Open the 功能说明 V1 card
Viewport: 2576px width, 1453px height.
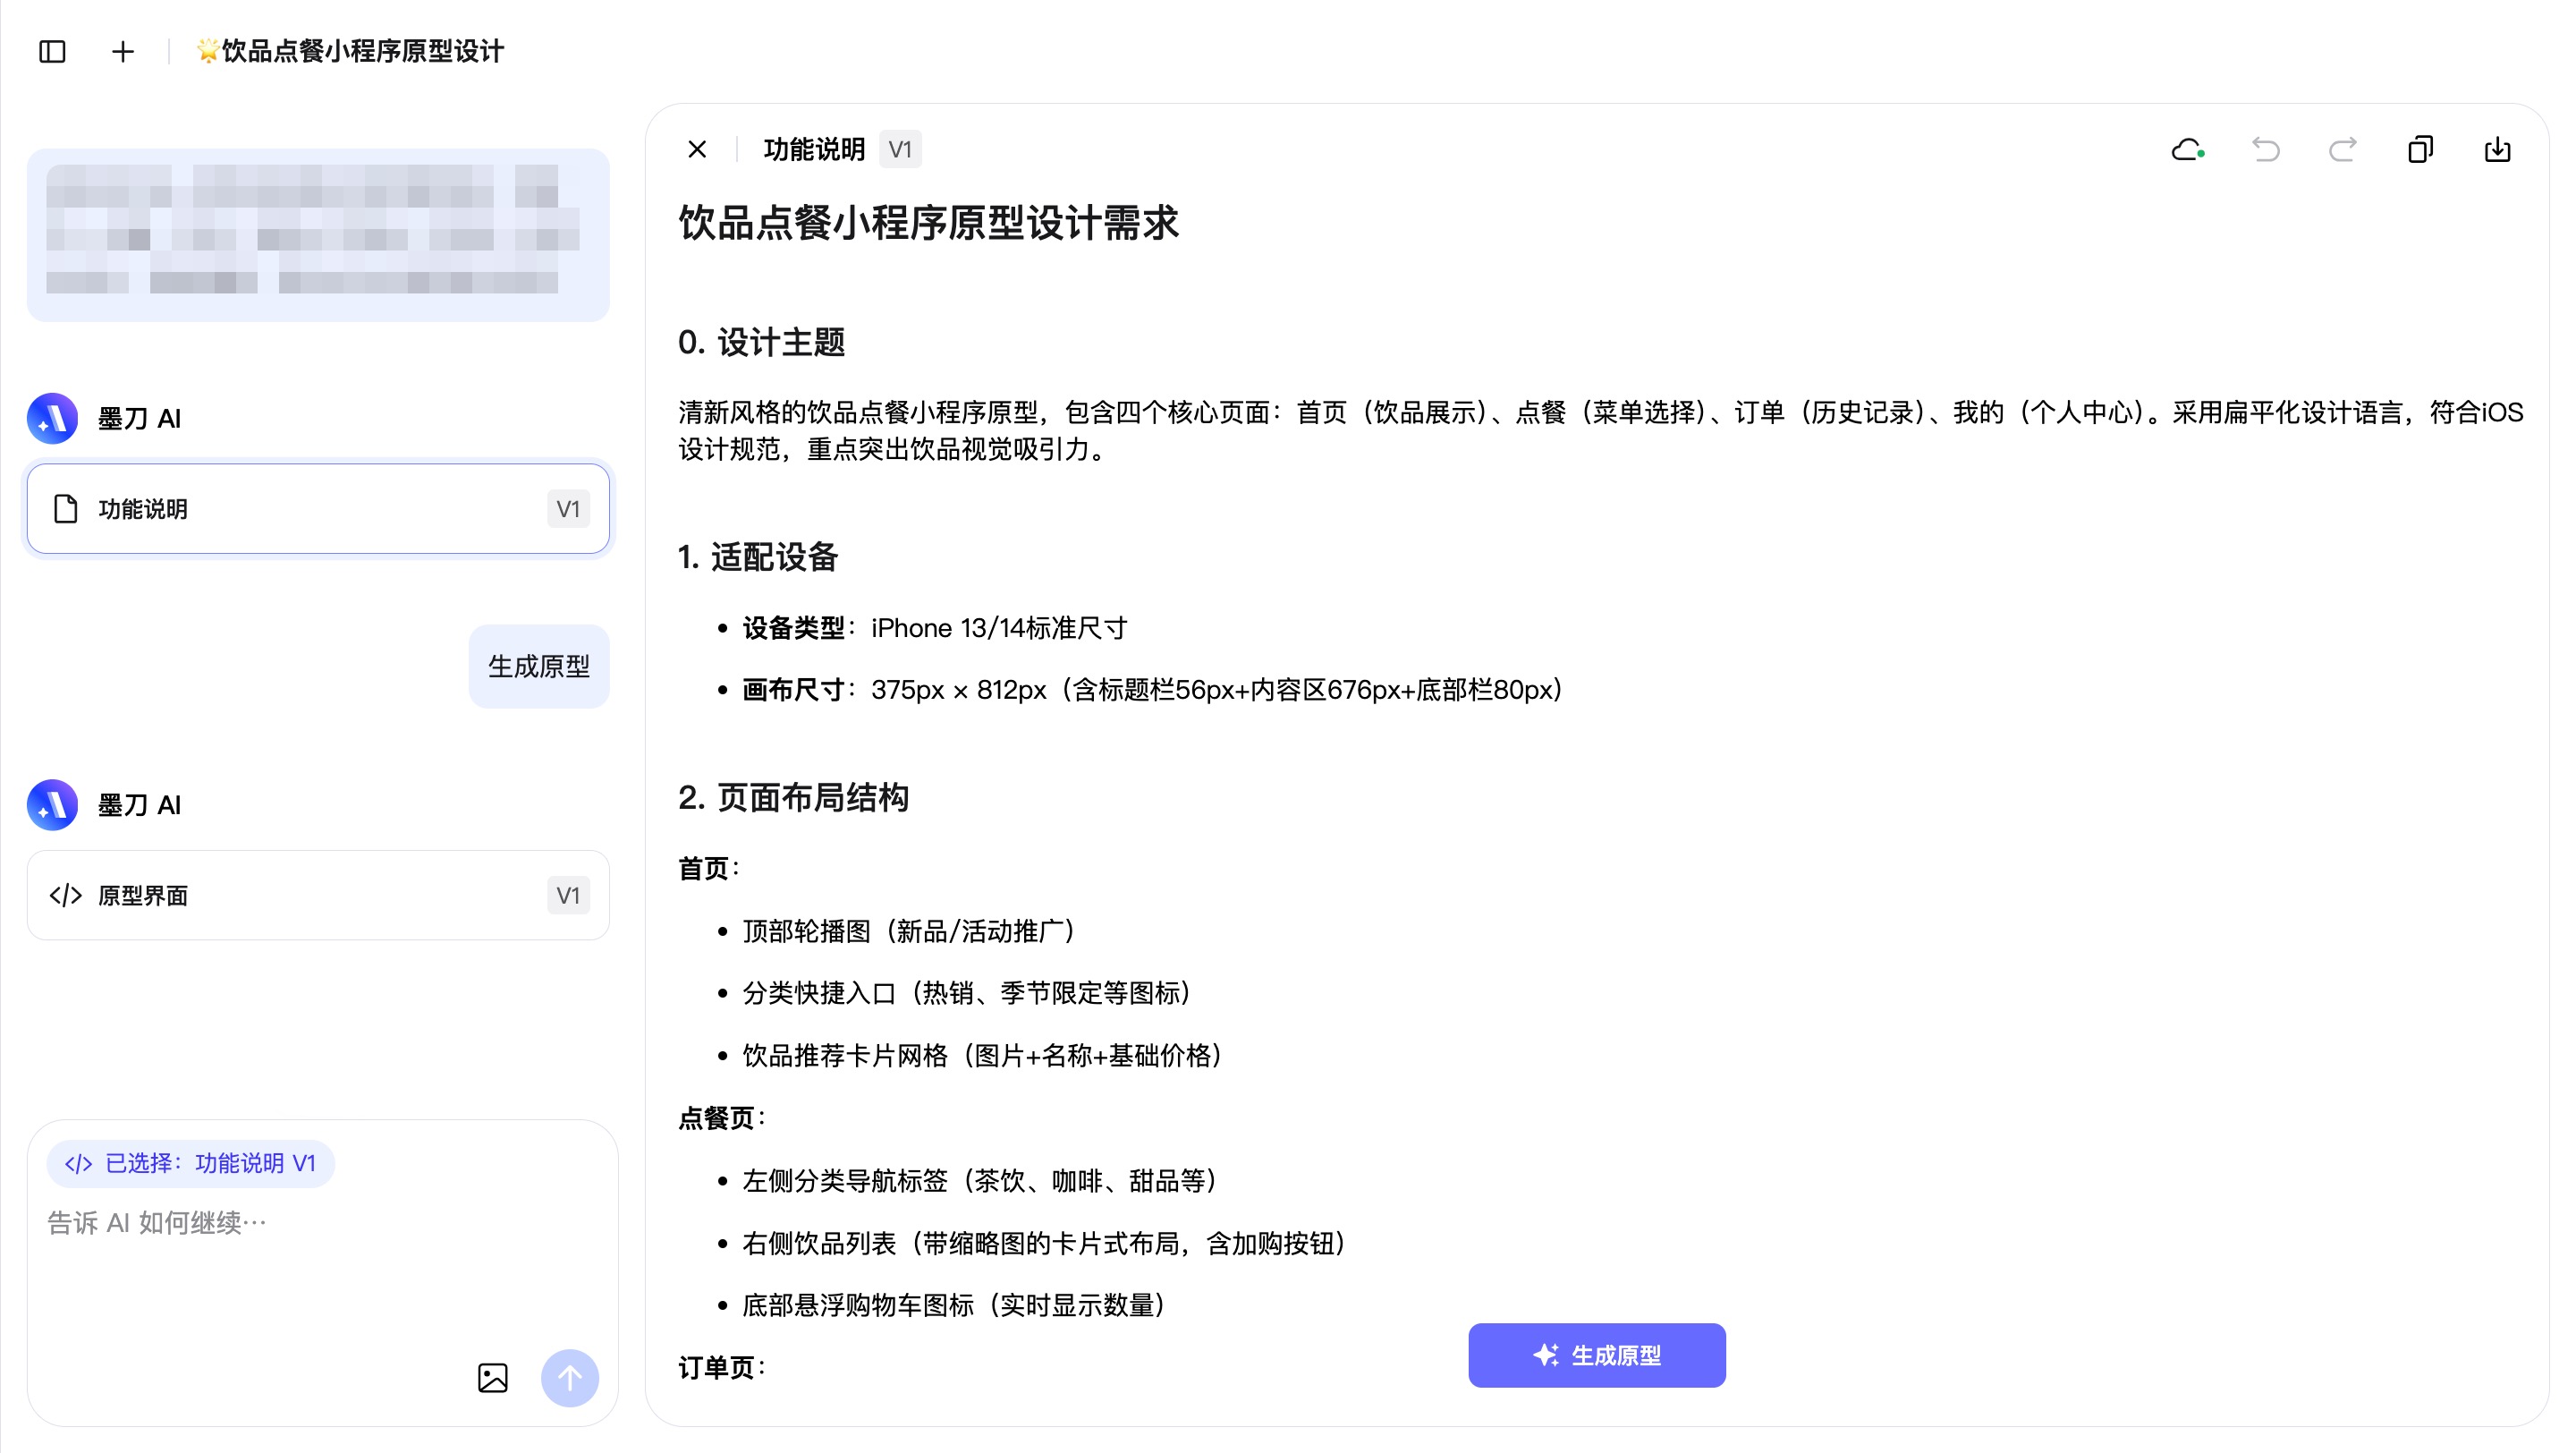click(x=318, y=508)
